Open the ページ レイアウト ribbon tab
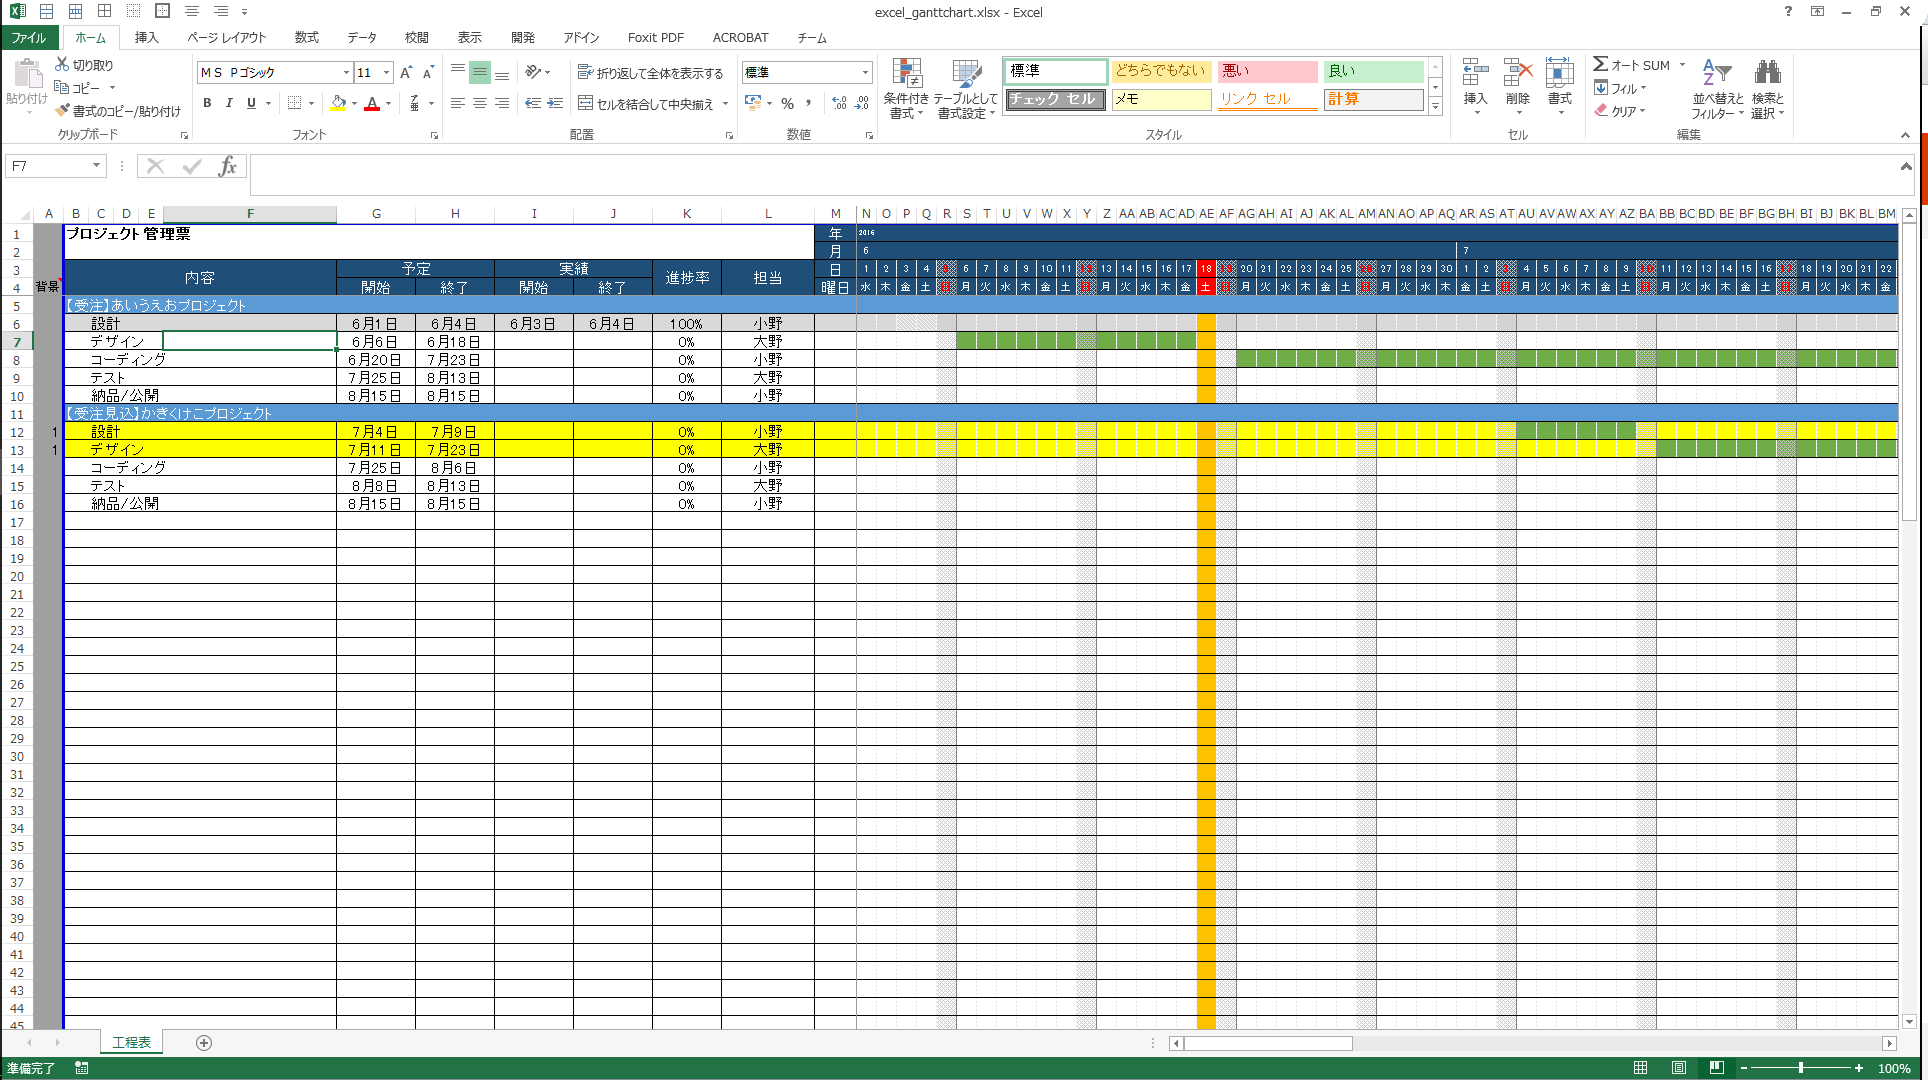The height and width of the screenshot is (1080, 1928). (227, 38)
